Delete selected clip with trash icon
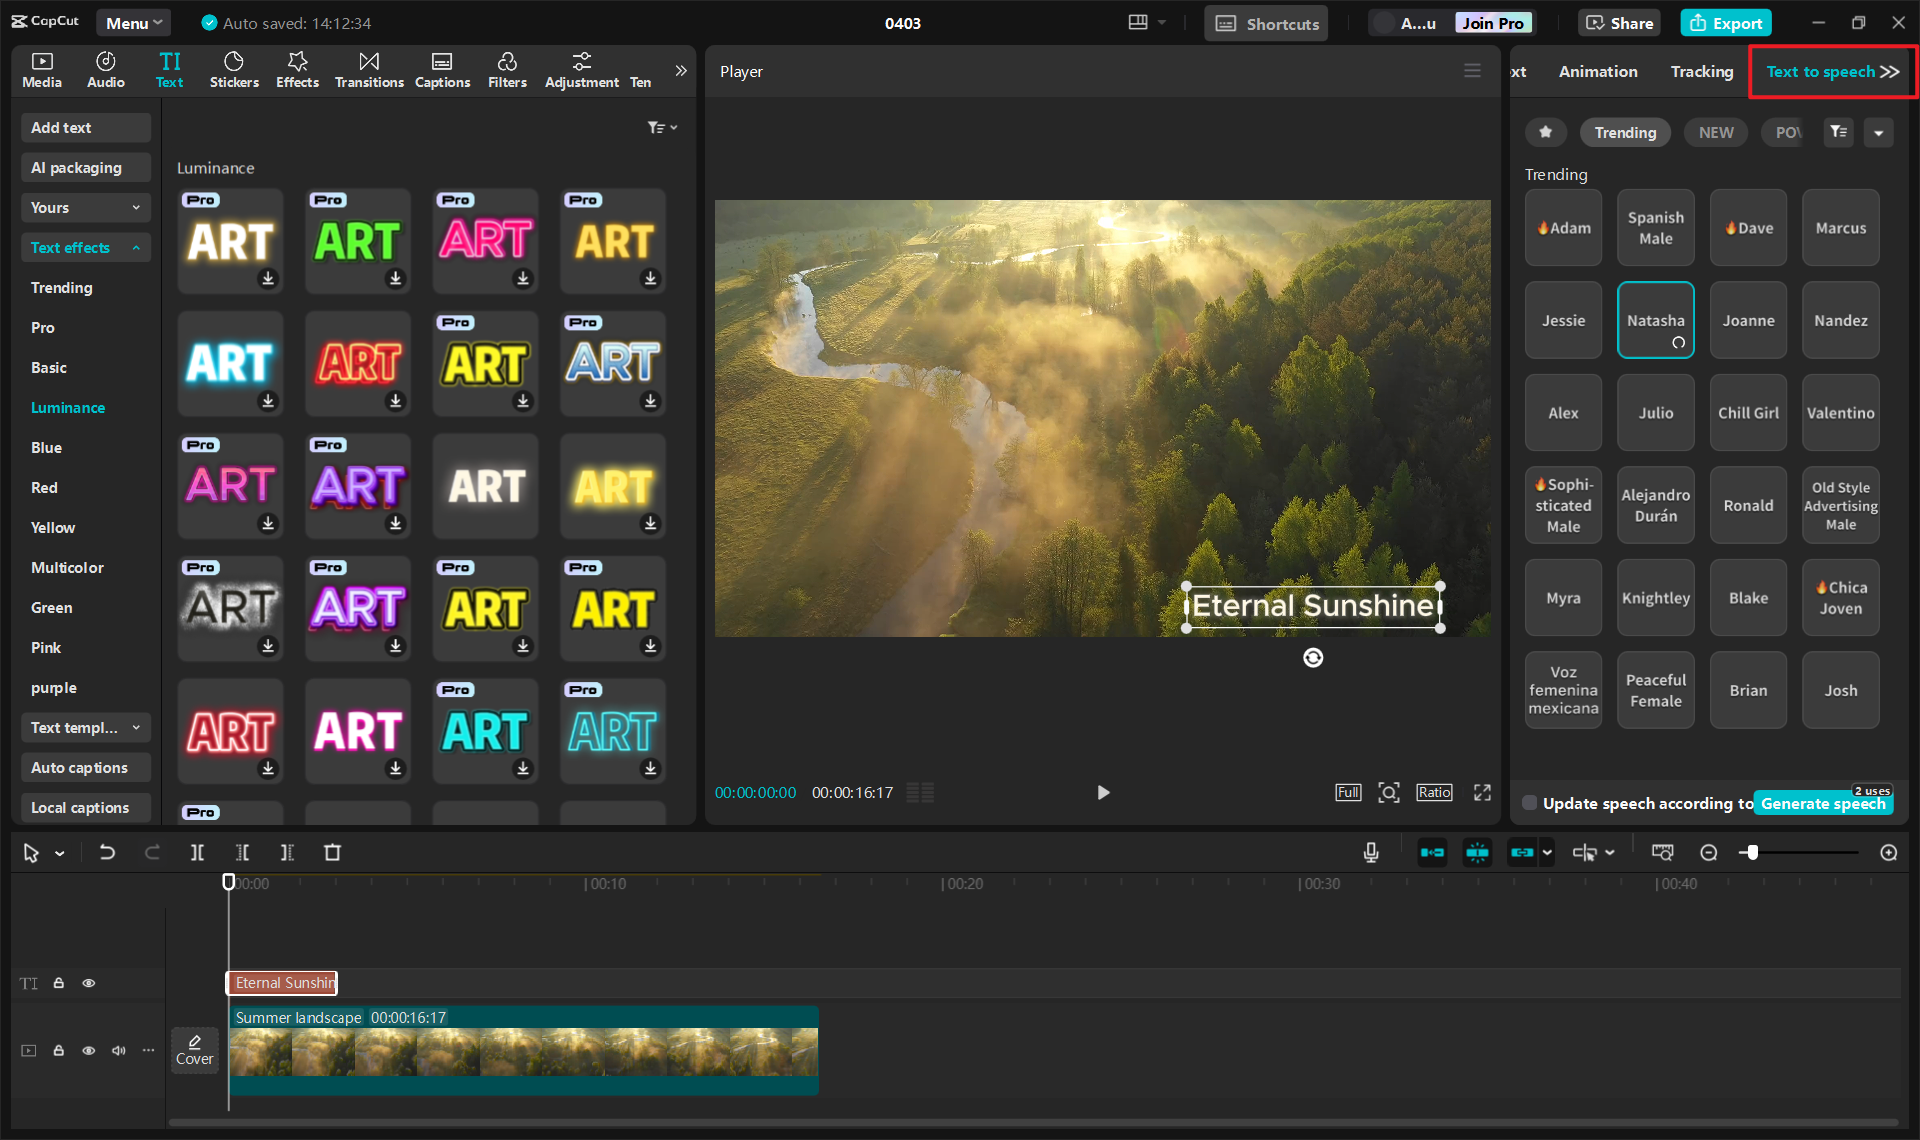 click(332, 852)
